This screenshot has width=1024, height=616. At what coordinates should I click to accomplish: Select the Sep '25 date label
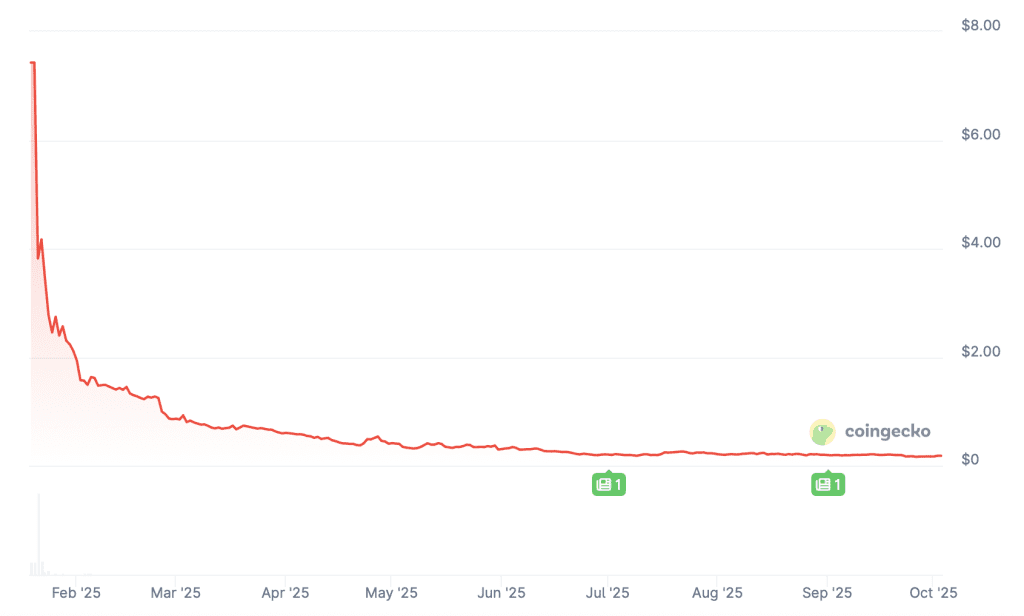tap(826, 593)
